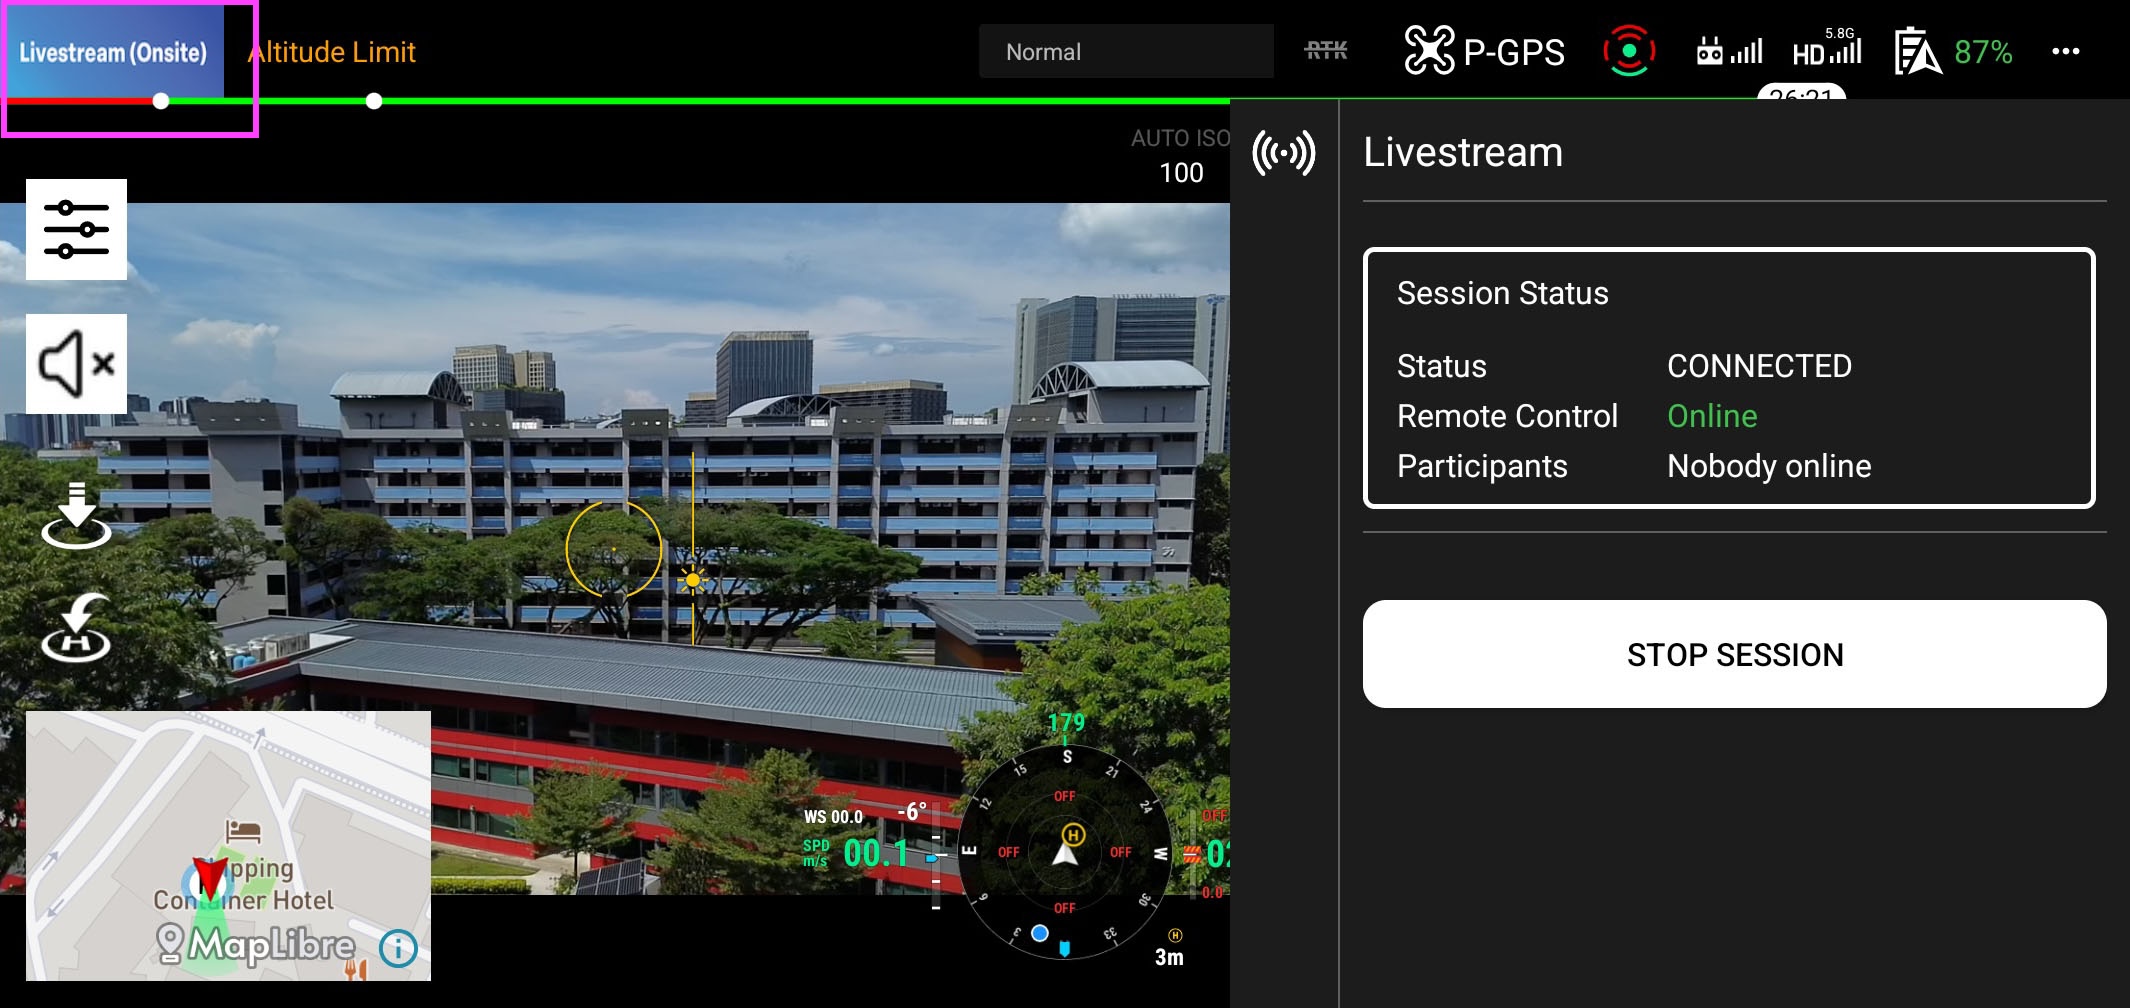This screenshot has width=2130, height=1008.
Task: Select the Altitude Limit status label
Action: pos(332,52)
